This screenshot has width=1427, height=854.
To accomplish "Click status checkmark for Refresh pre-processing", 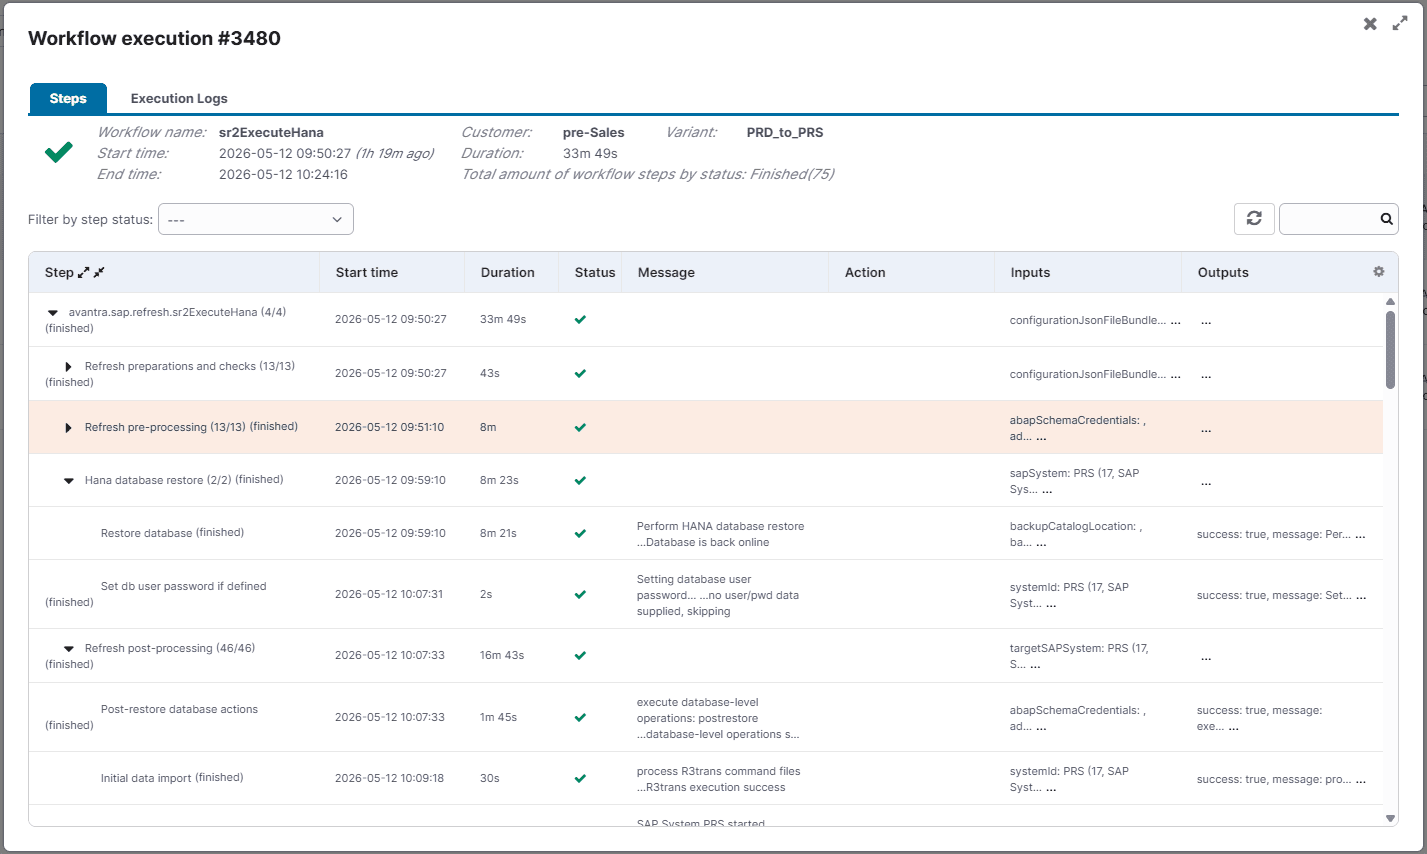I will click(x=580, y=428).
